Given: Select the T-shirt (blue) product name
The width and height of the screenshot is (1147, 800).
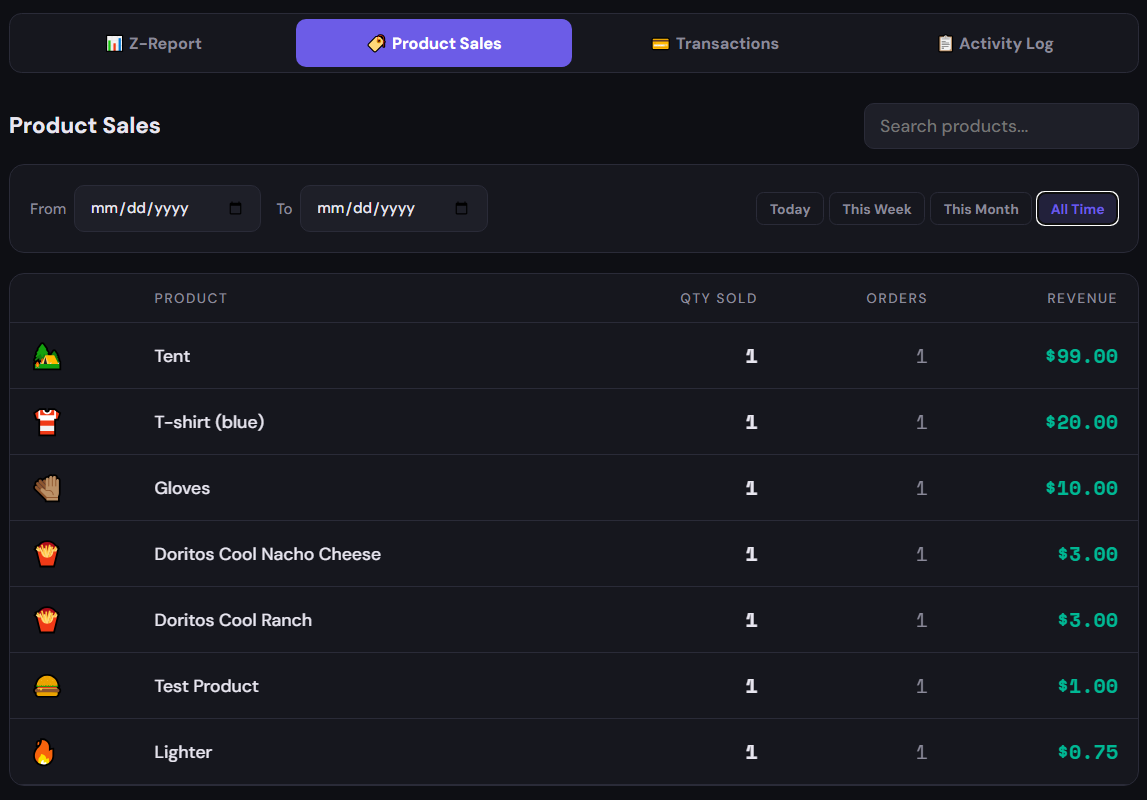Looking at the screenshot, I should coord(209,422).
